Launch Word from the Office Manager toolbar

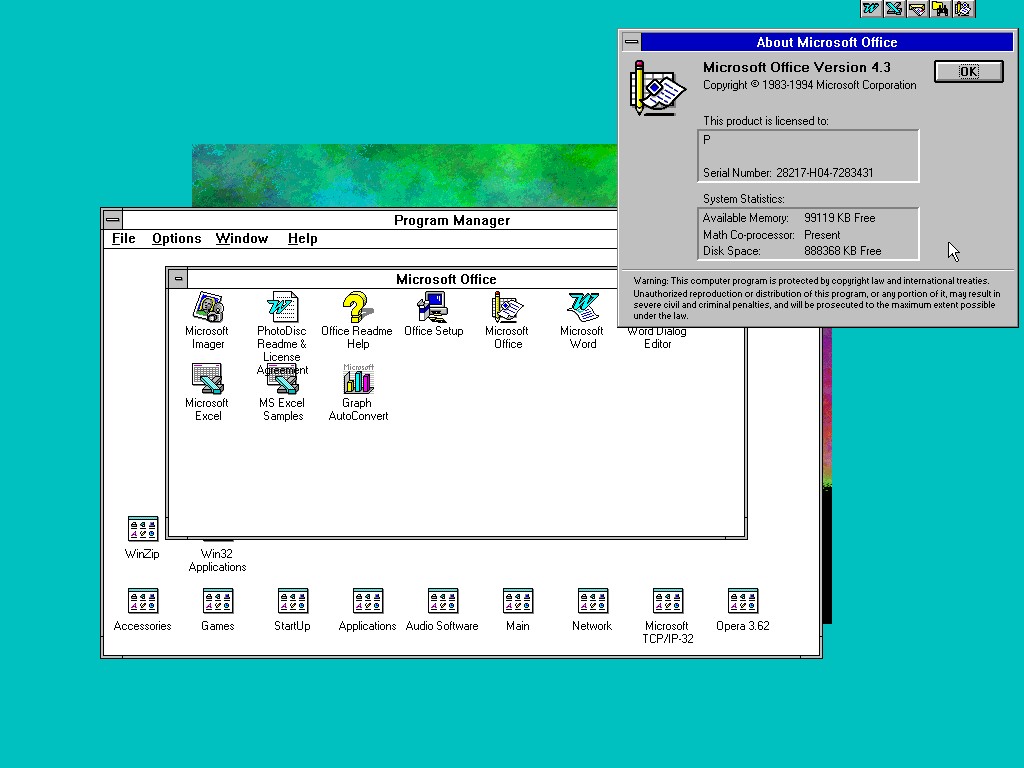click(x=871, y=9)
